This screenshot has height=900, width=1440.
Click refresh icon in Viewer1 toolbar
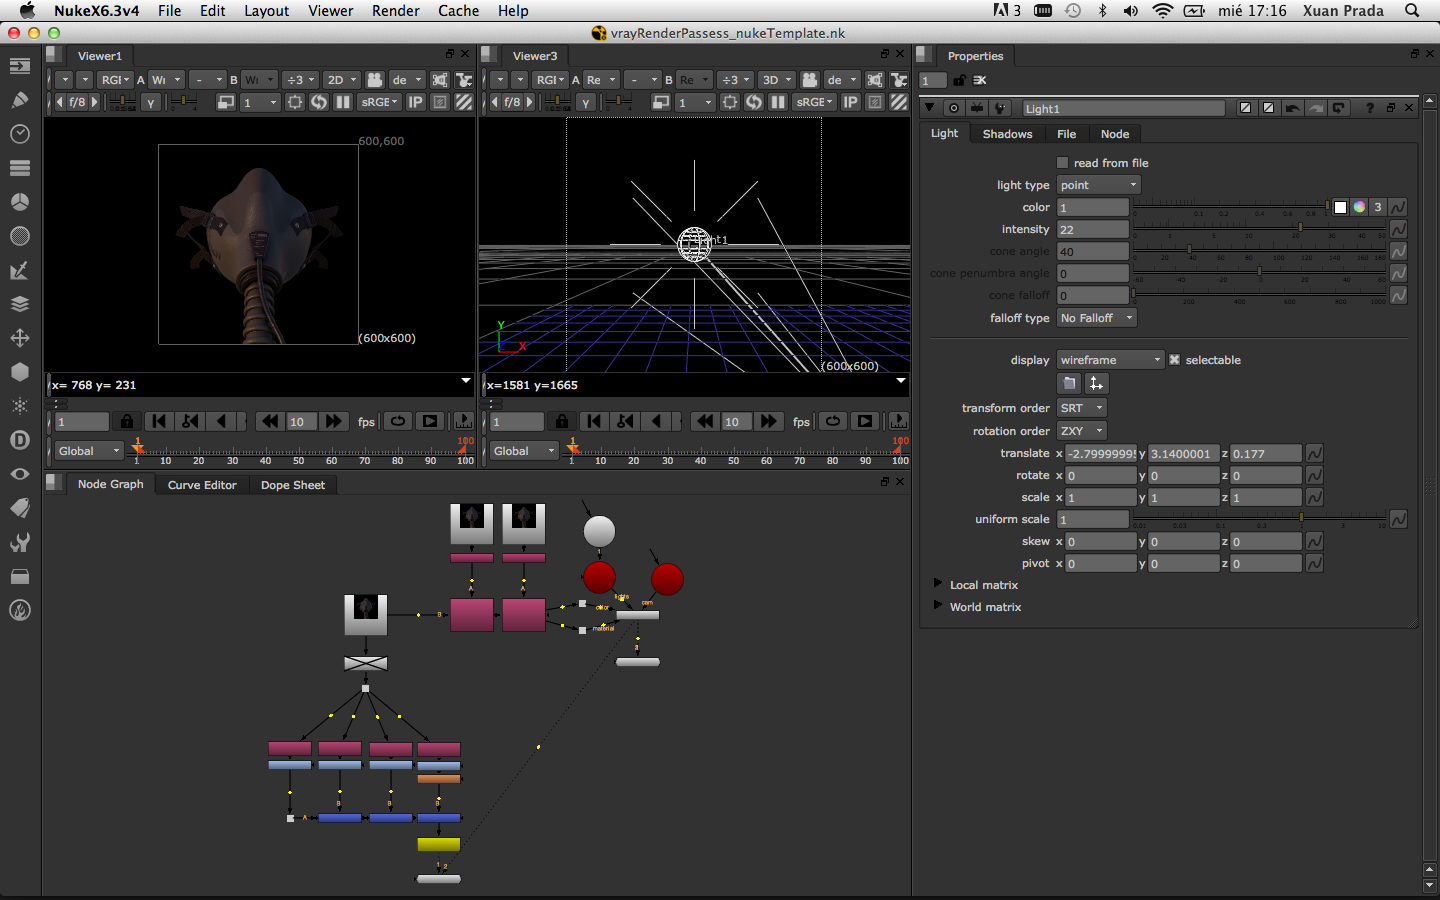tap(319, 102)
